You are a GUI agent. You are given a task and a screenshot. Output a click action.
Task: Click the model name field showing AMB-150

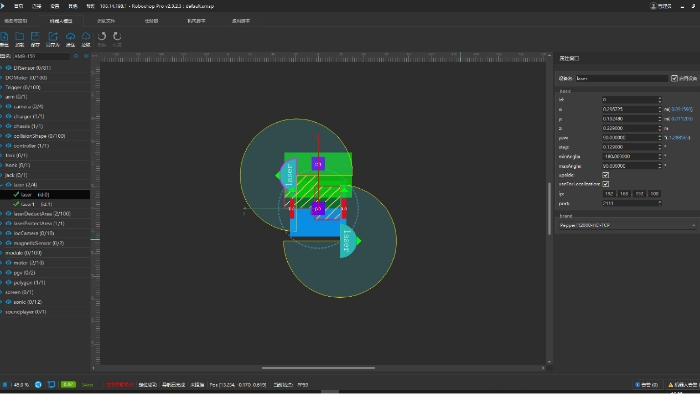click(42, 56)
